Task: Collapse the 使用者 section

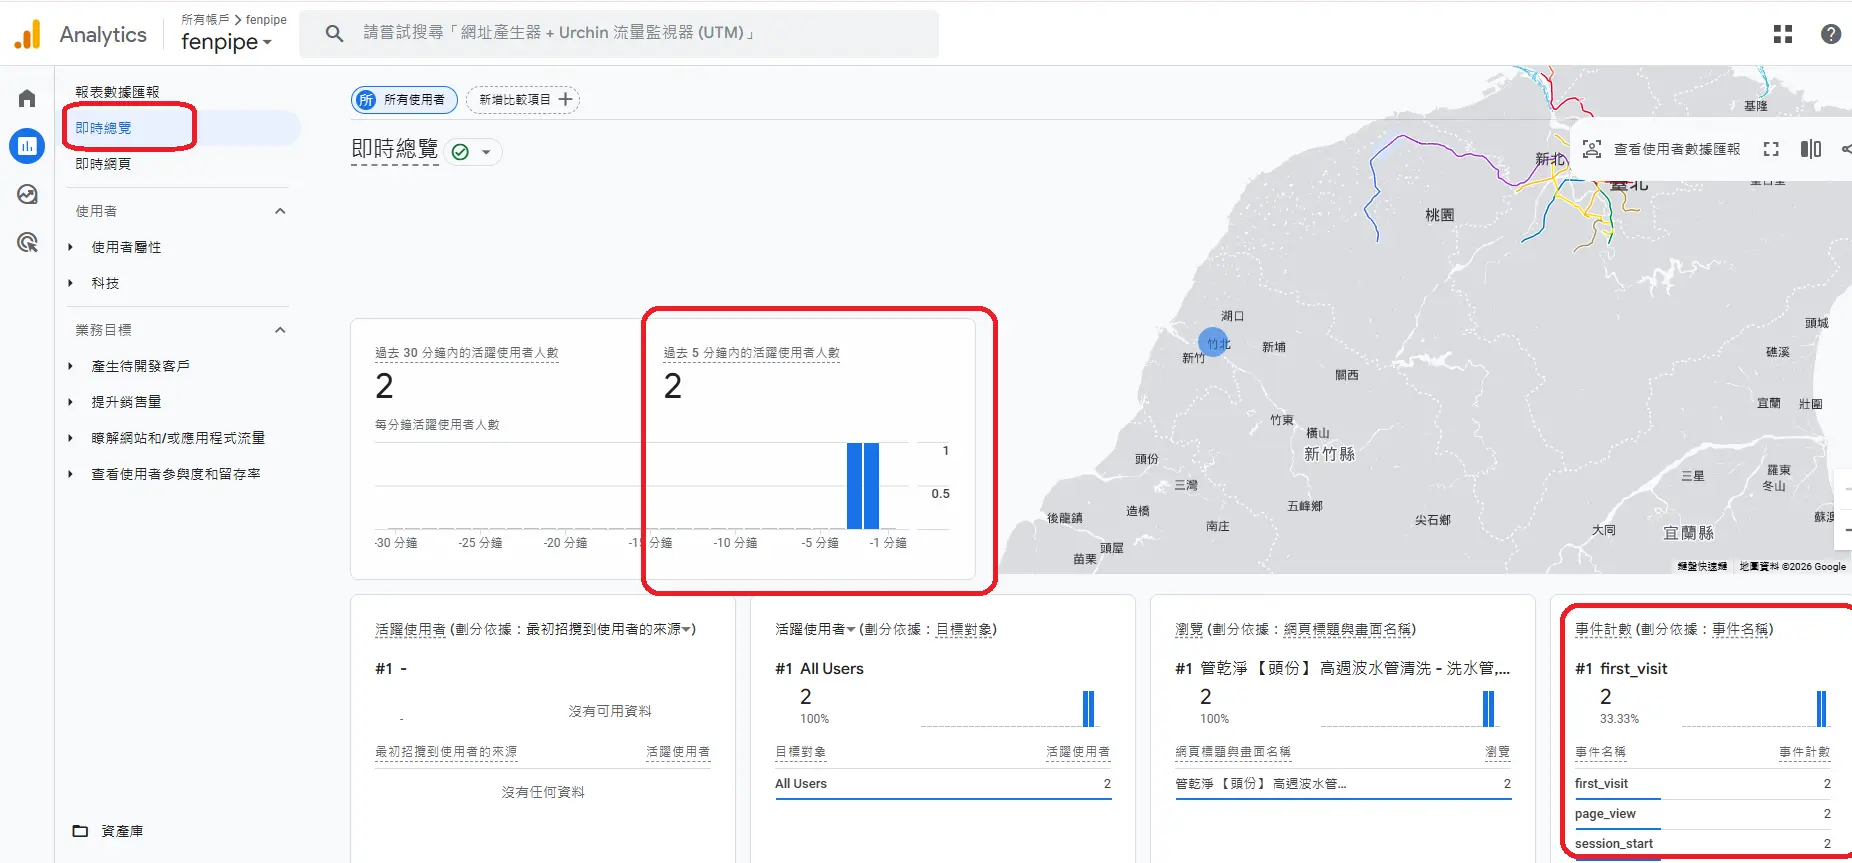Action: 280,211
